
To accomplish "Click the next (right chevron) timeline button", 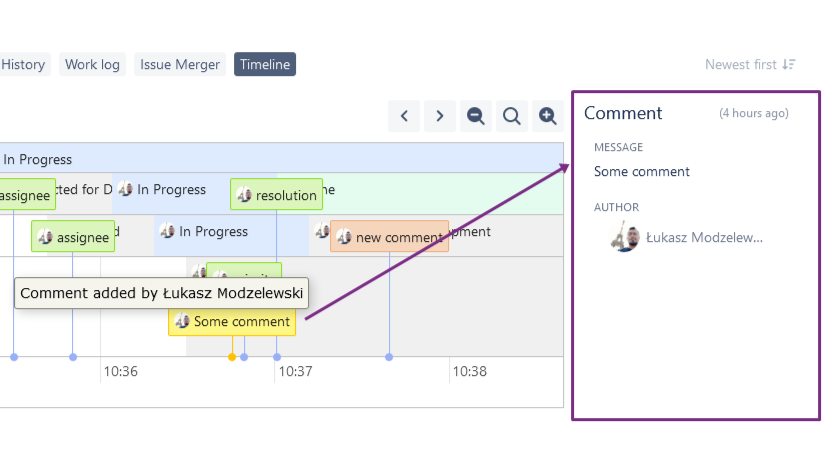I will point(440,116).
